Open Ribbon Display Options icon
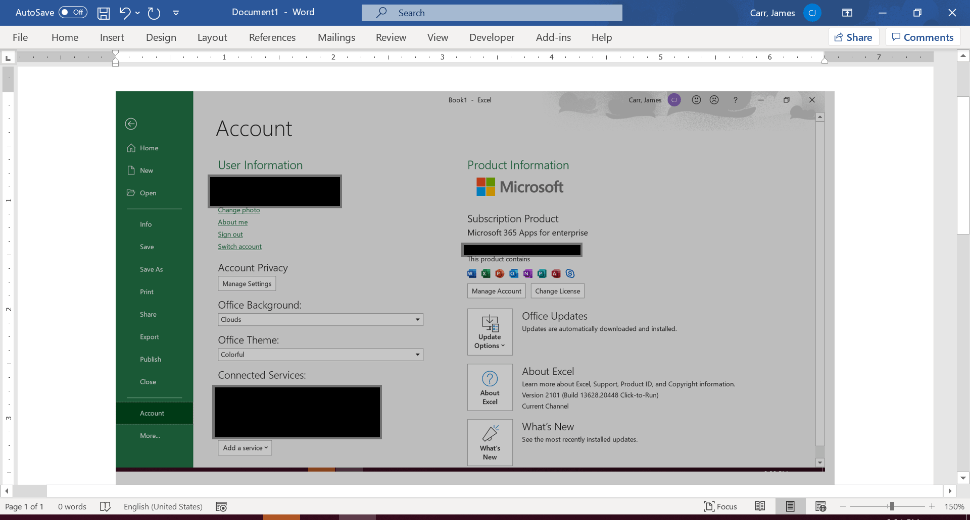 coord(847,12)
